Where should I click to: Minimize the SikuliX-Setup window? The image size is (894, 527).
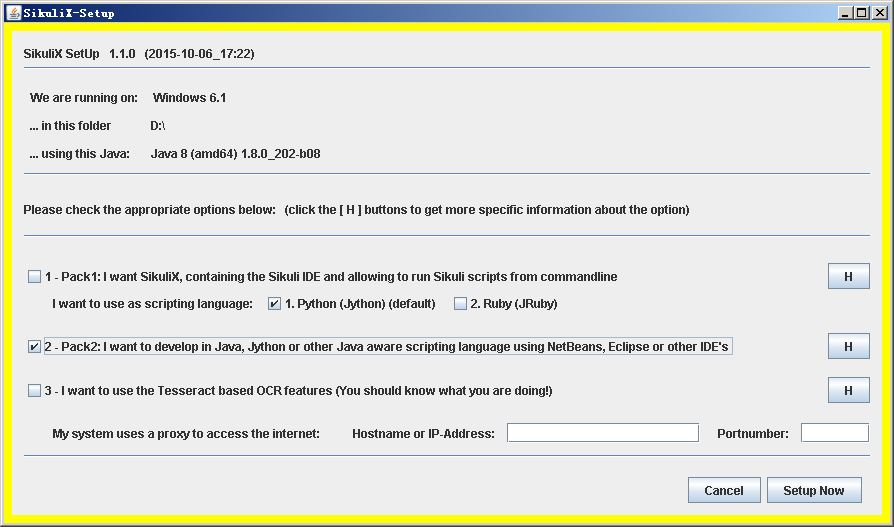pos(846,13)
